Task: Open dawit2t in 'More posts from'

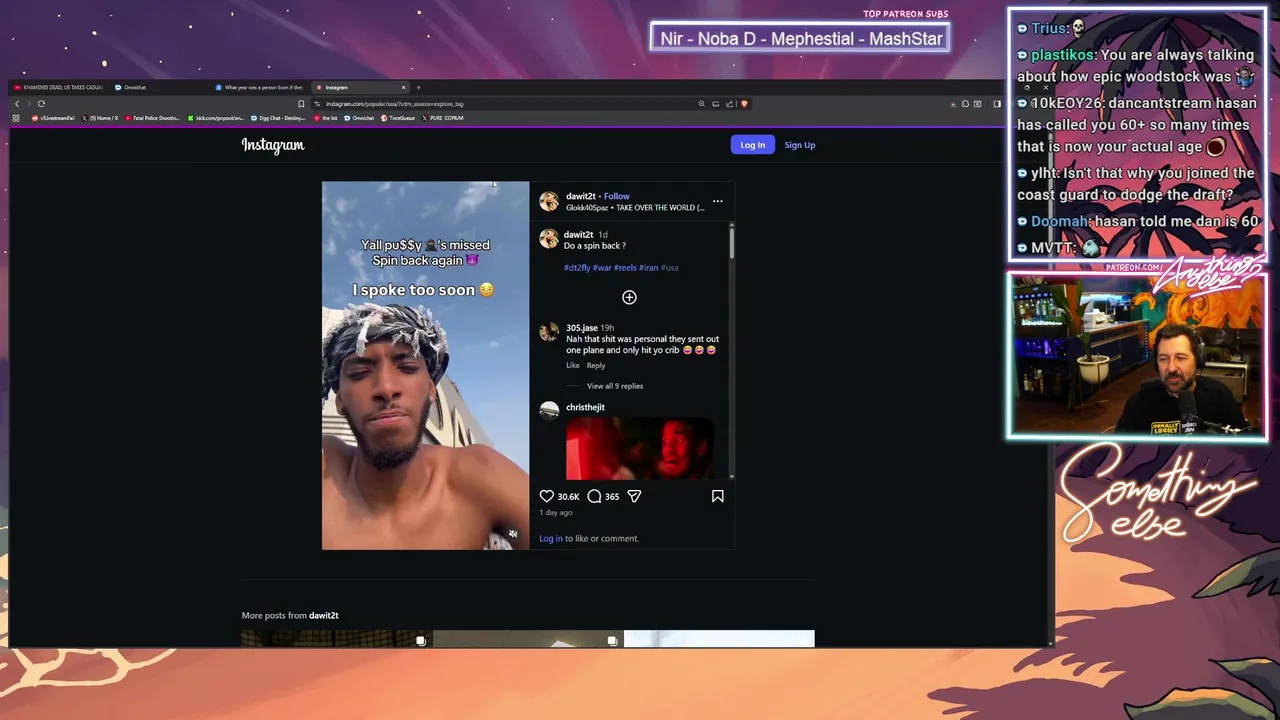Action: pos(324,615)
